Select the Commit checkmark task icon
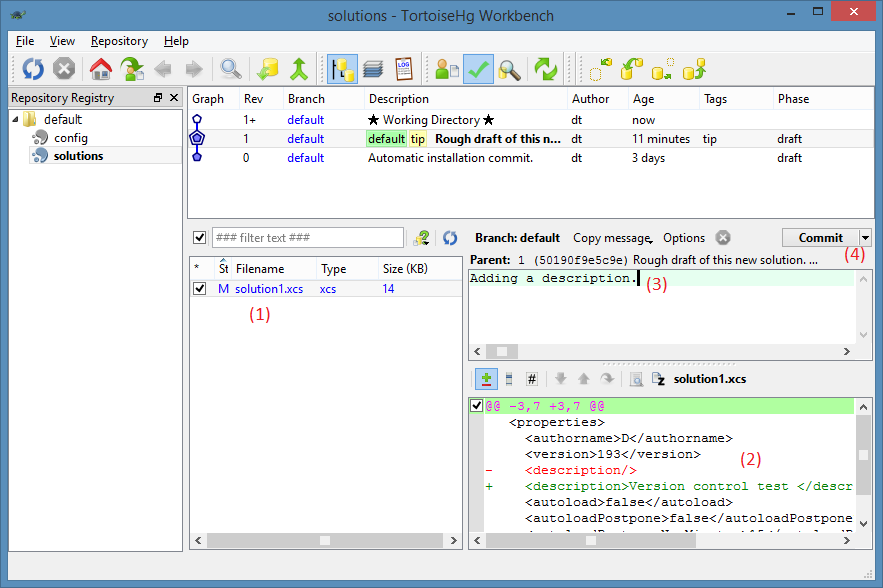The height and width of the screenshot is (588, 883). 478,69
